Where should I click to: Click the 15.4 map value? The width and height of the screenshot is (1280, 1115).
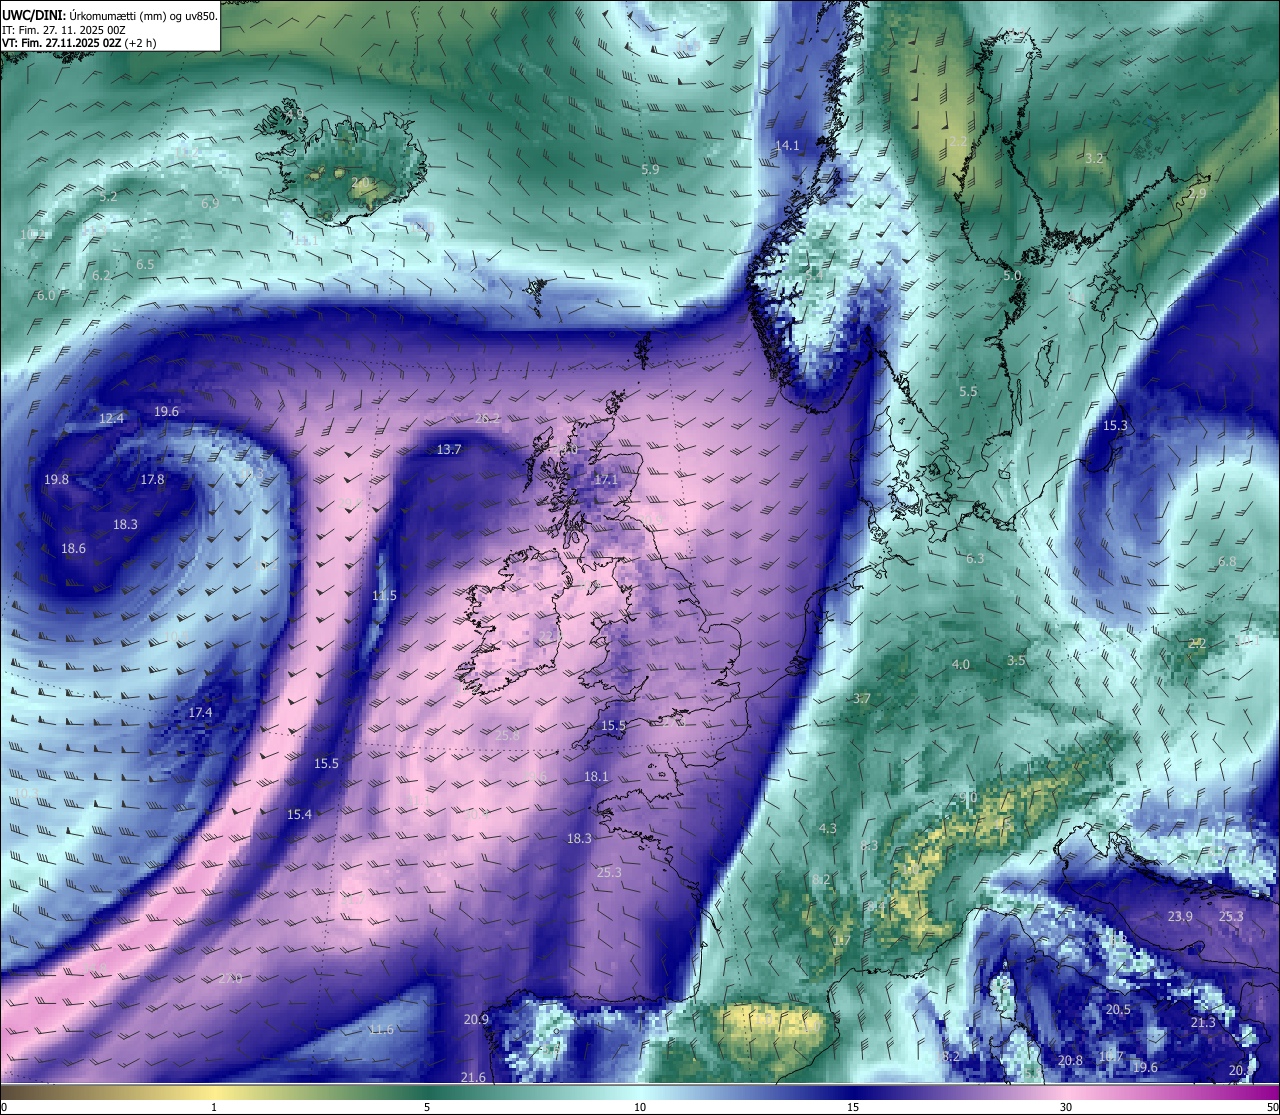tap(299, 815)
